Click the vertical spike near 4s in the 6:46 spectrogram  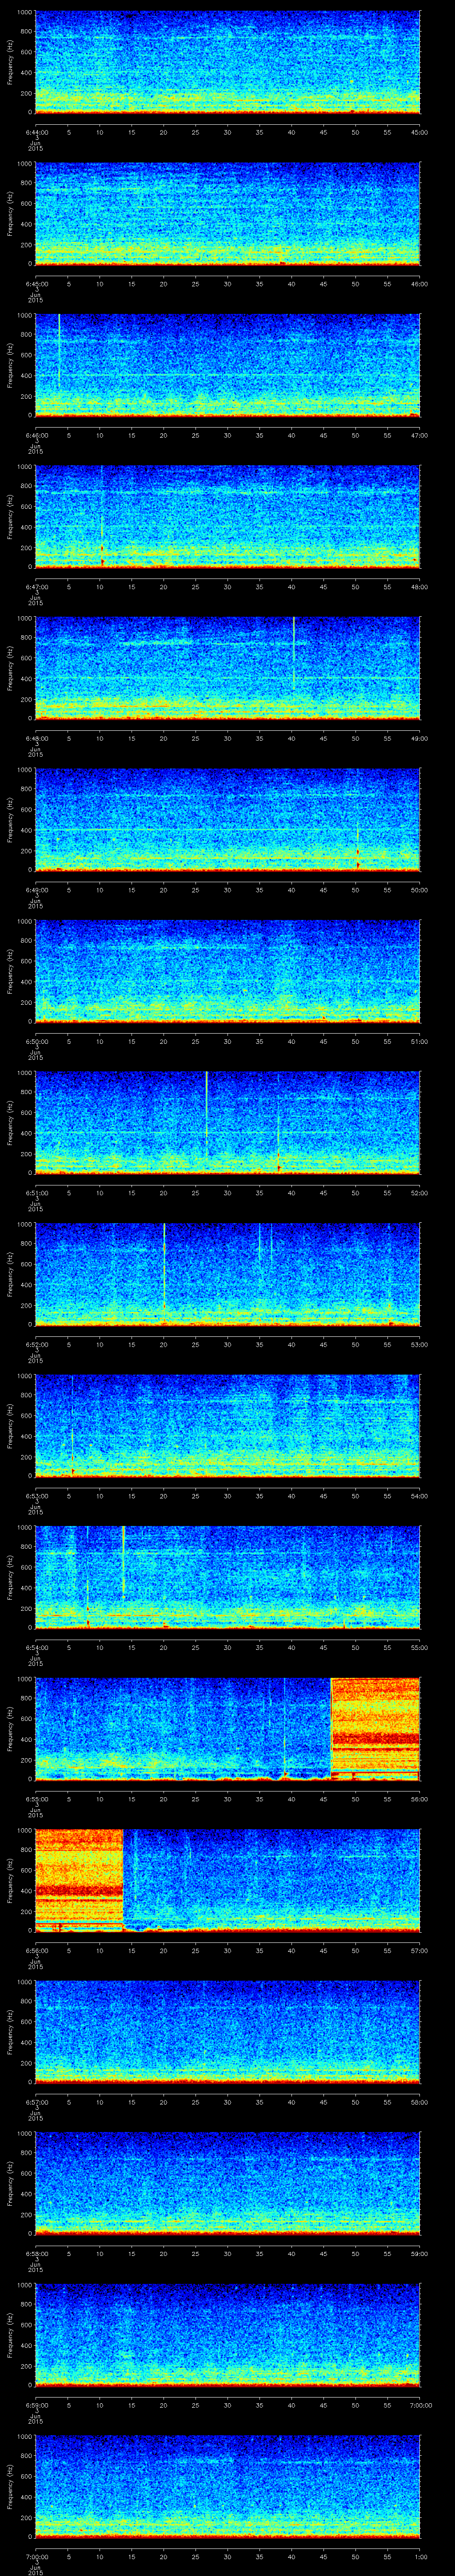tap(59, 352)
